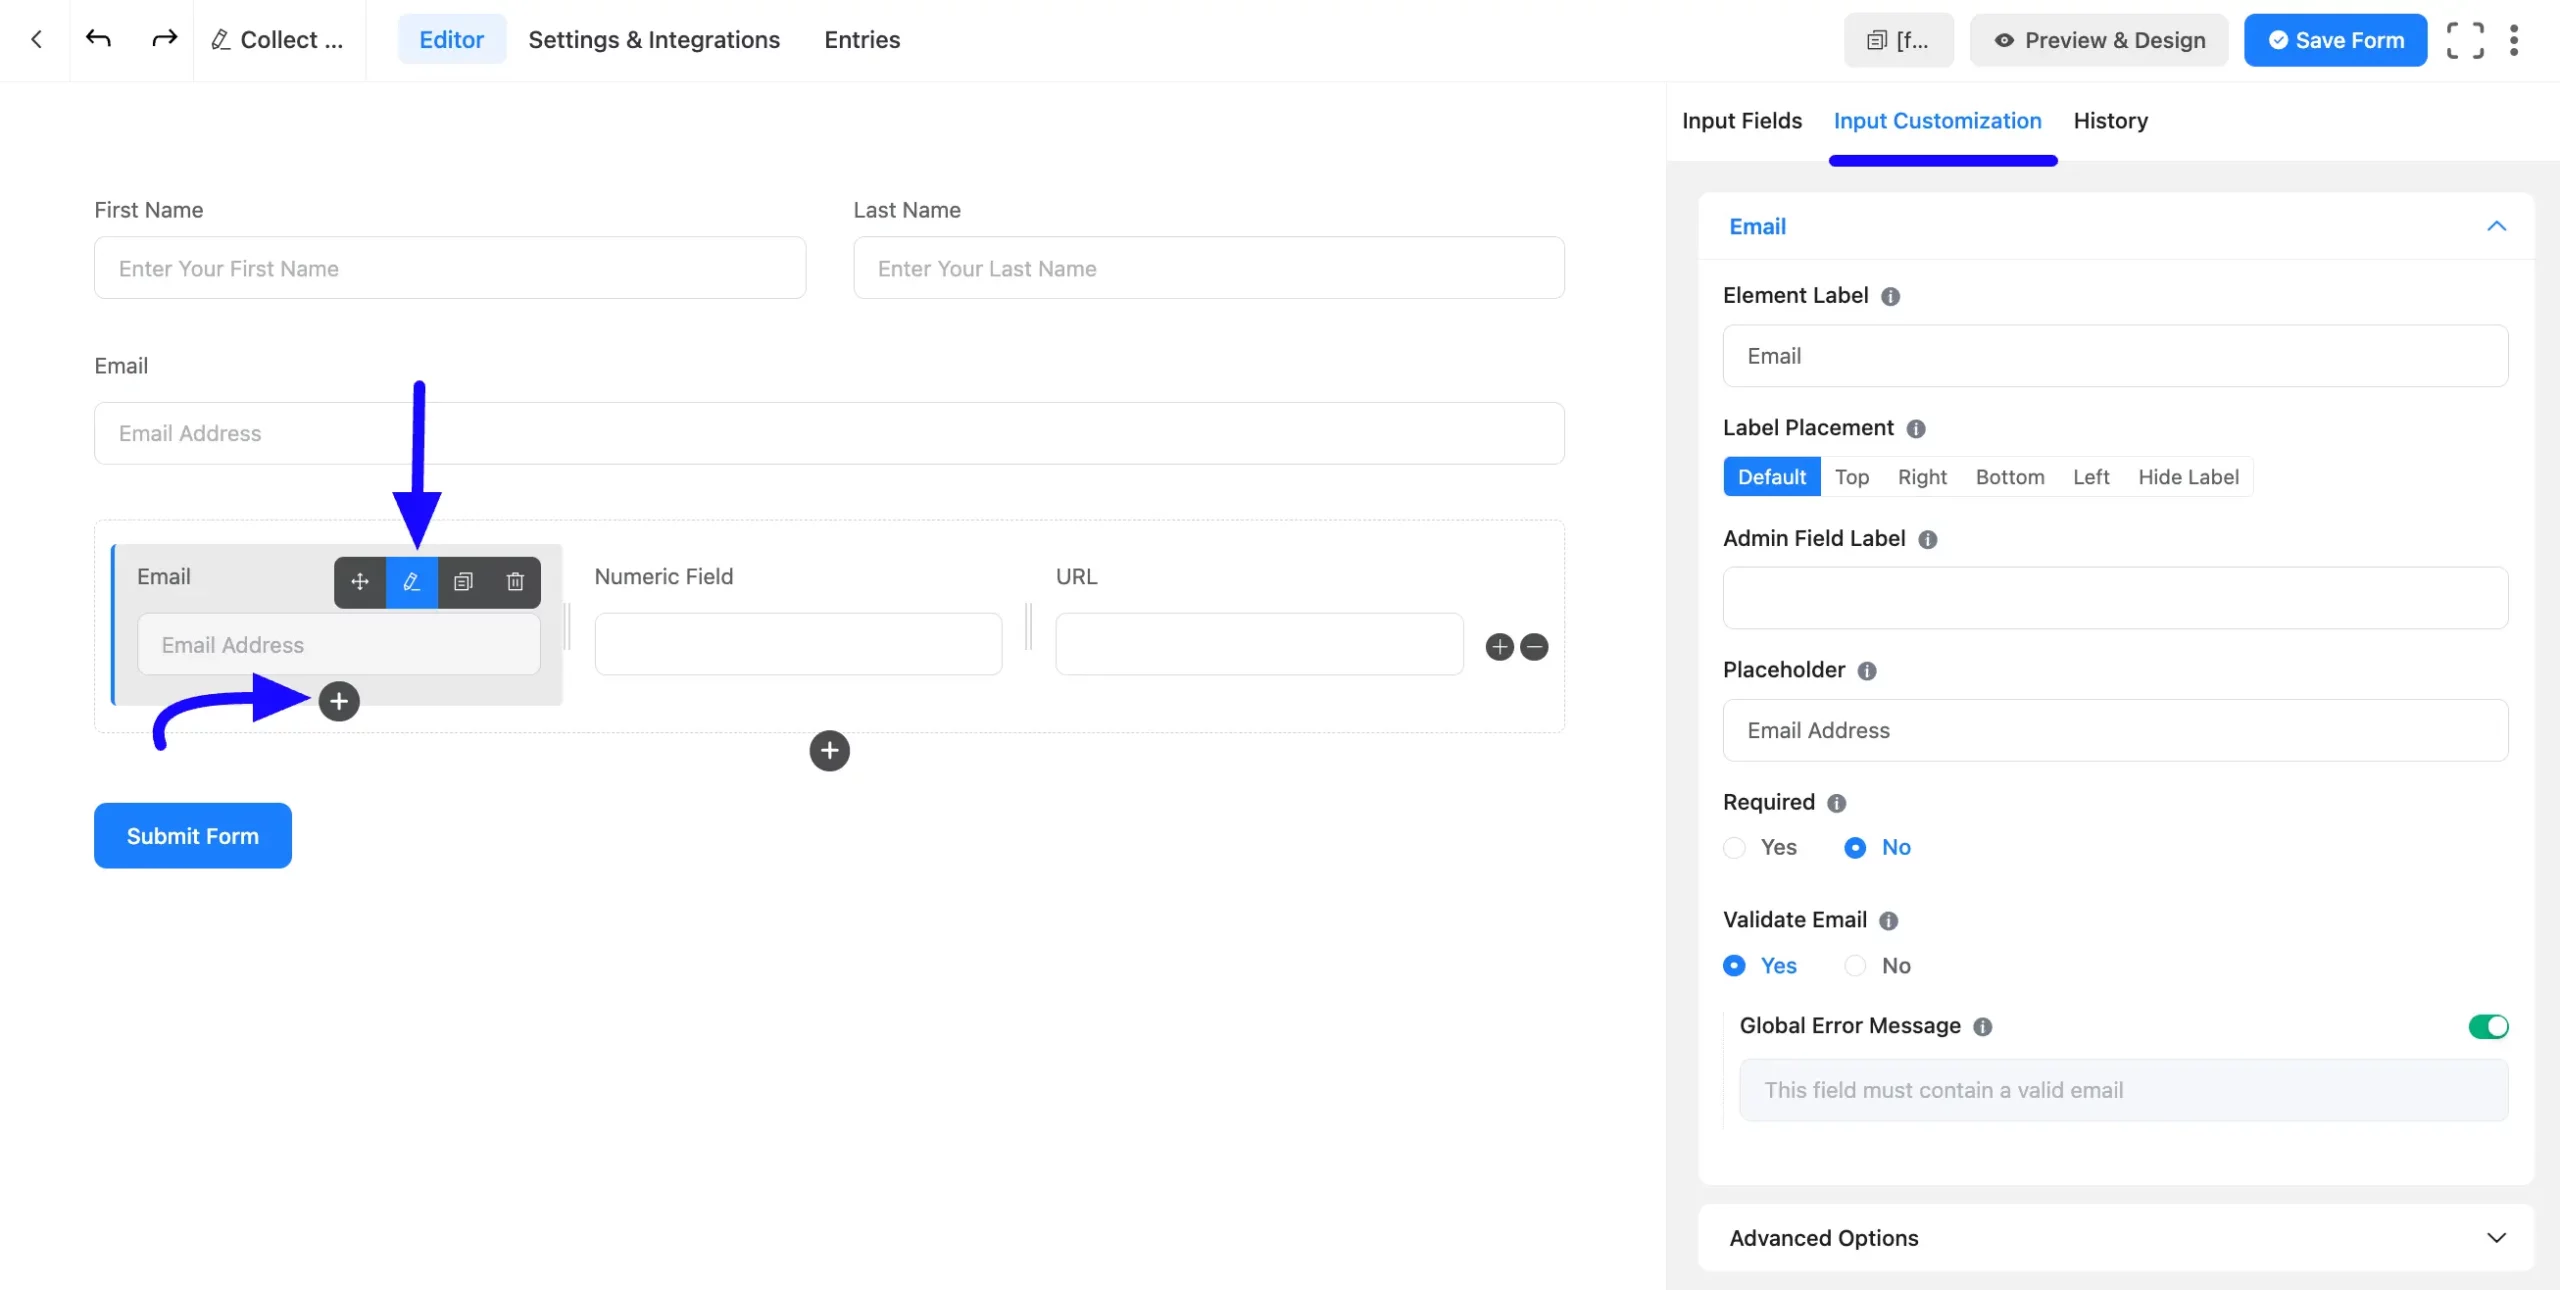This screenshot has width=2560, height=1290.
Task: Set label placement to Left
Action: (x=2091, y=477)
